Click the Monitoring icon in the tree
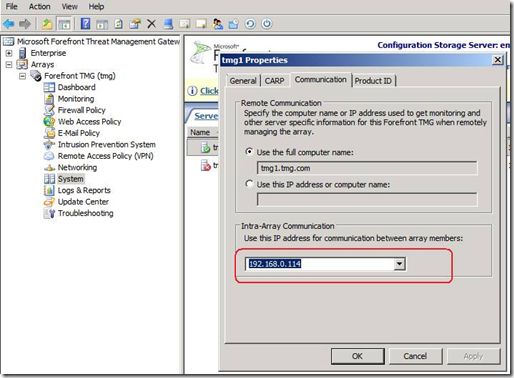The image size is (514, 378). (49, 99)
